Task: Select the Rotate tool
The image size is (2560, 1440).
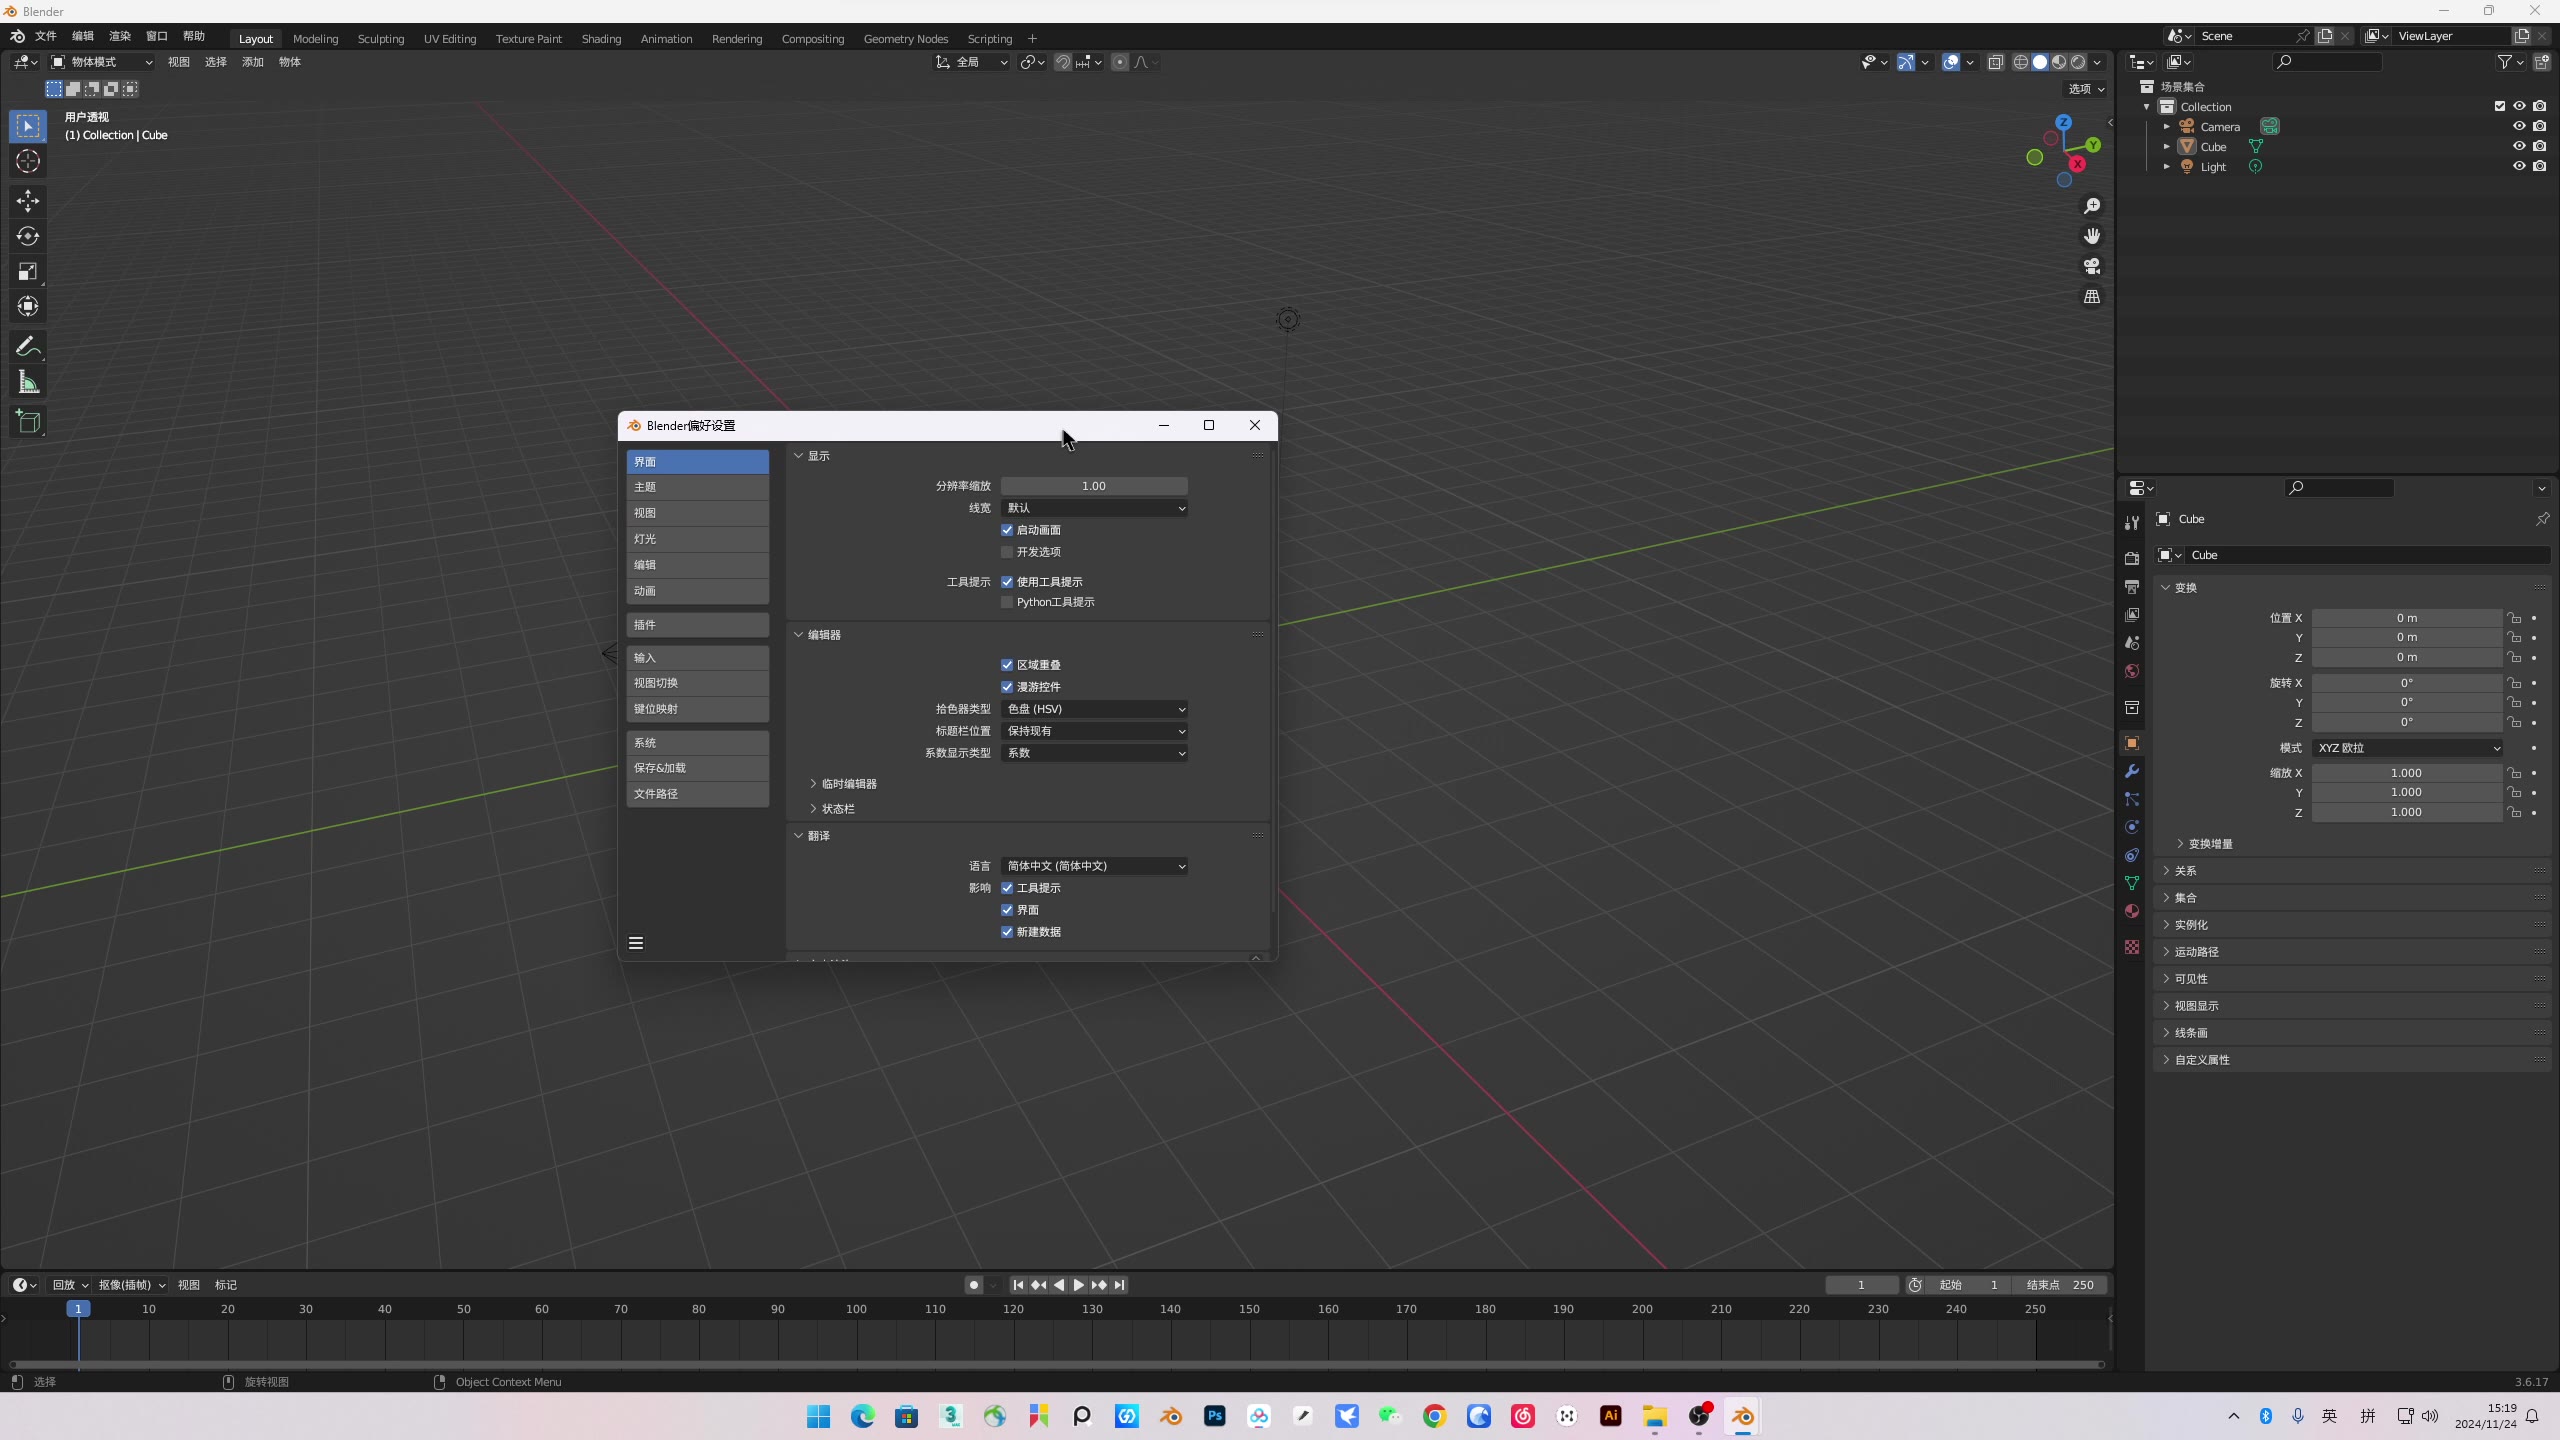Action: coord(28,236)
